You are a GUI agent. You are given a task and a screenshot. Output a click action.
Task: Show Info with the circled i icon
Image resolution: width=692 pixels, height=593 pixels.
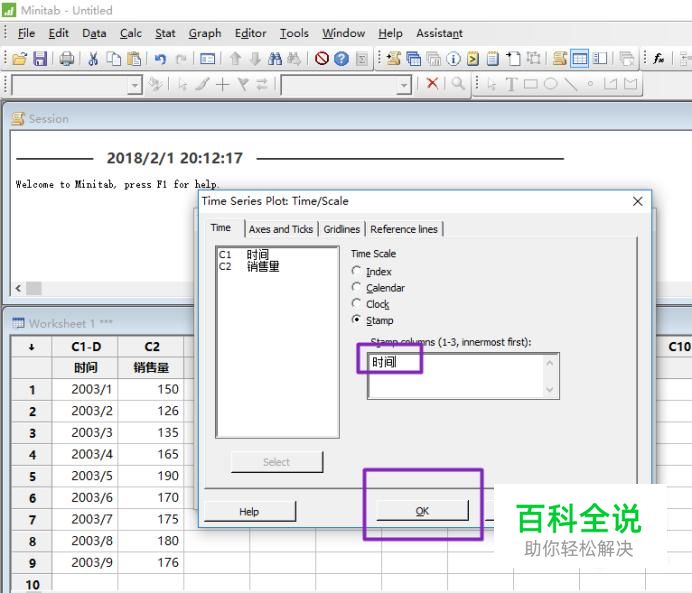453,59
